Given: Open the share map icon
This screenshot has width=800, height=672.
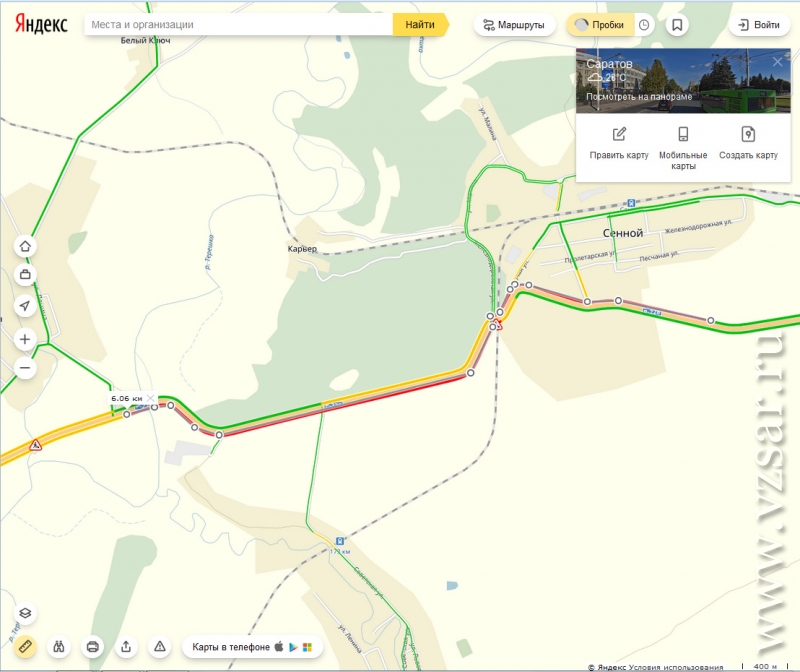Looking at the screenshot, I should (x=126, y=647).
